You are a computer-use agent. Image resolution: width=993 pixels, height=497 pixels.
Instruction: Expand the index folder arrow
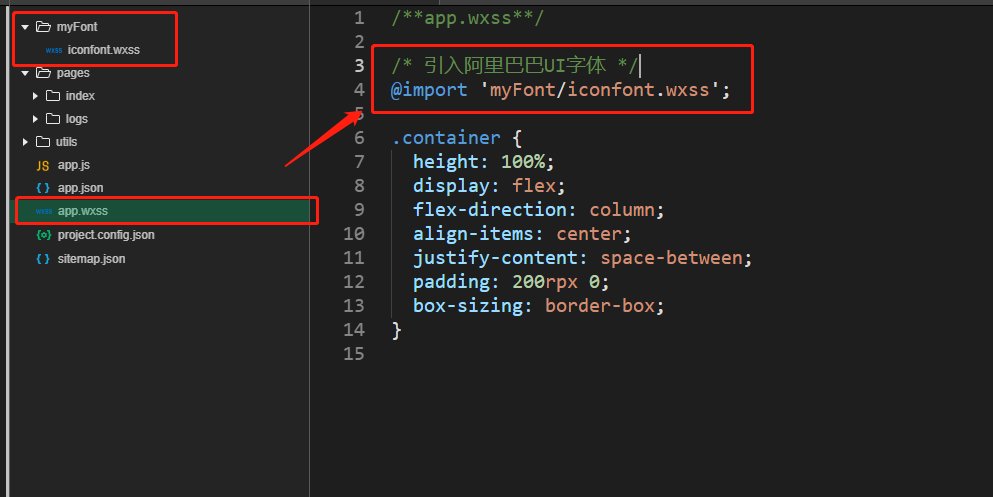click(35, 96)
